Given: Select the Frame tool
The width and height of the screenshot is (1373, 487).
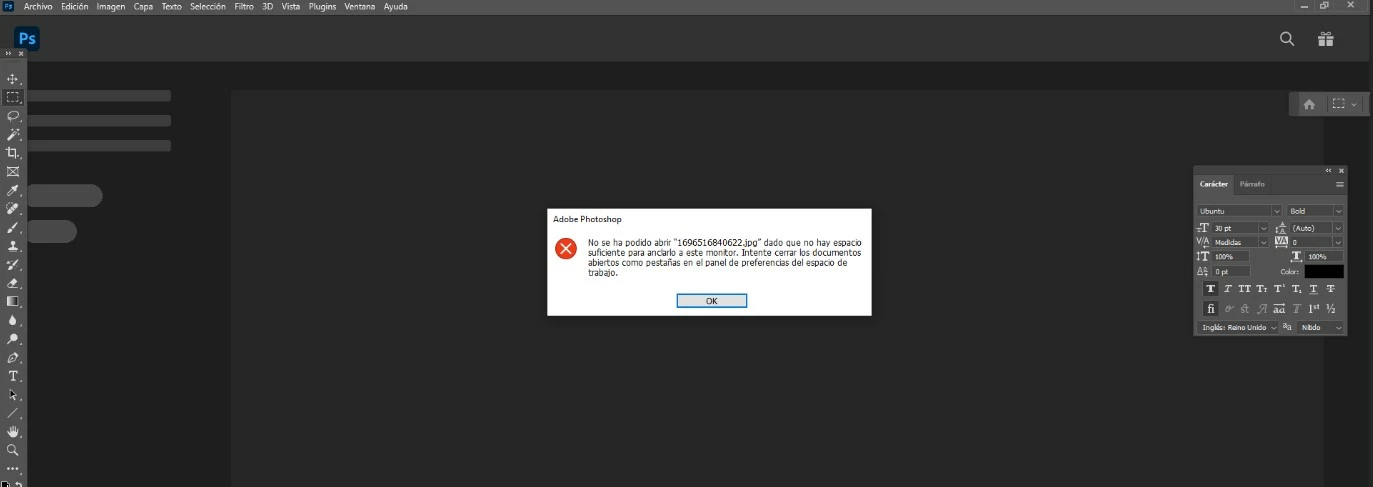Looking at the screenshot, I should (13, 171).
